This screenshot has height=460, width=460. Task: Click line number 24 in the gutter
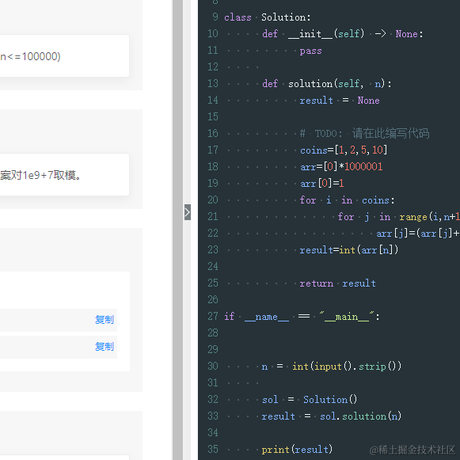pos(213,266)
